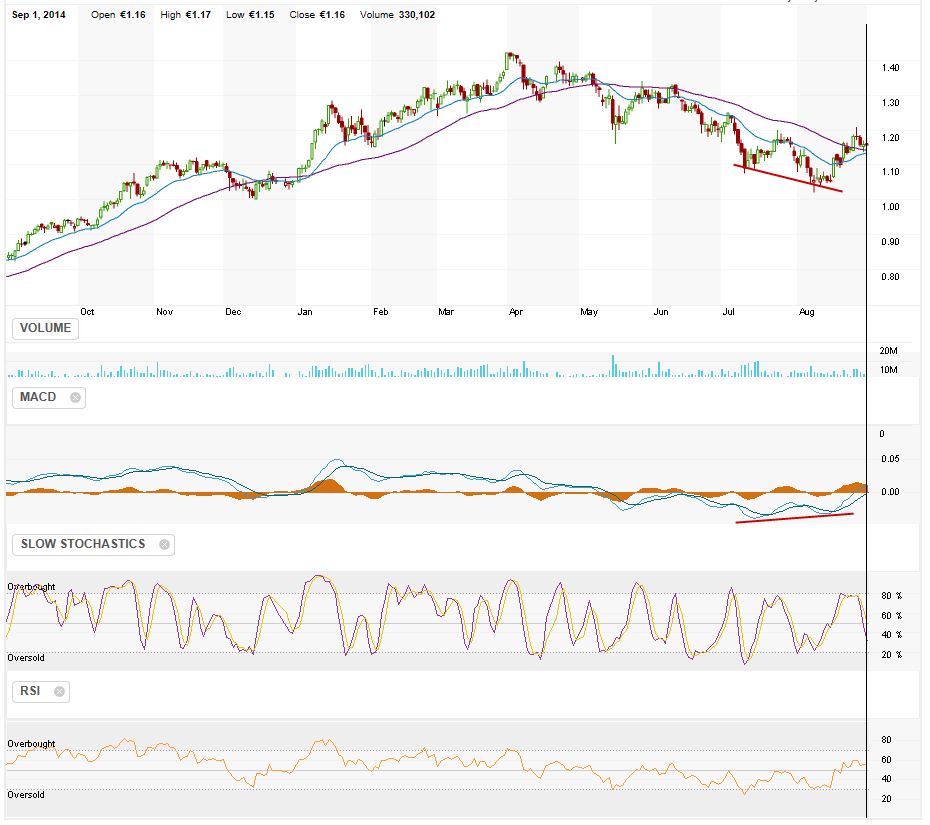Click the Jan label on time axis
Image resolution: width=930 pixels, height=825 pixels.
pyautogui.click(x=305, y=312)
